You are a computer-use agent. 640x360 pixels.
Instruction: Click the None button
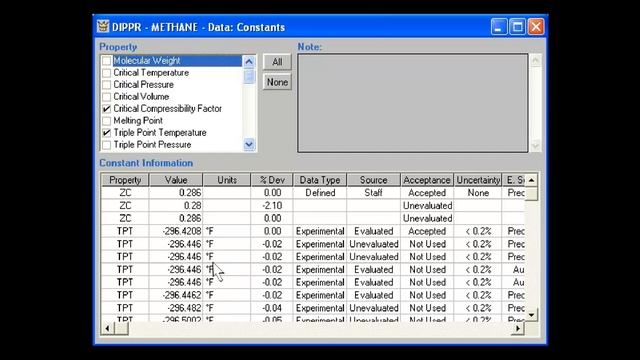tap(277, 82)
